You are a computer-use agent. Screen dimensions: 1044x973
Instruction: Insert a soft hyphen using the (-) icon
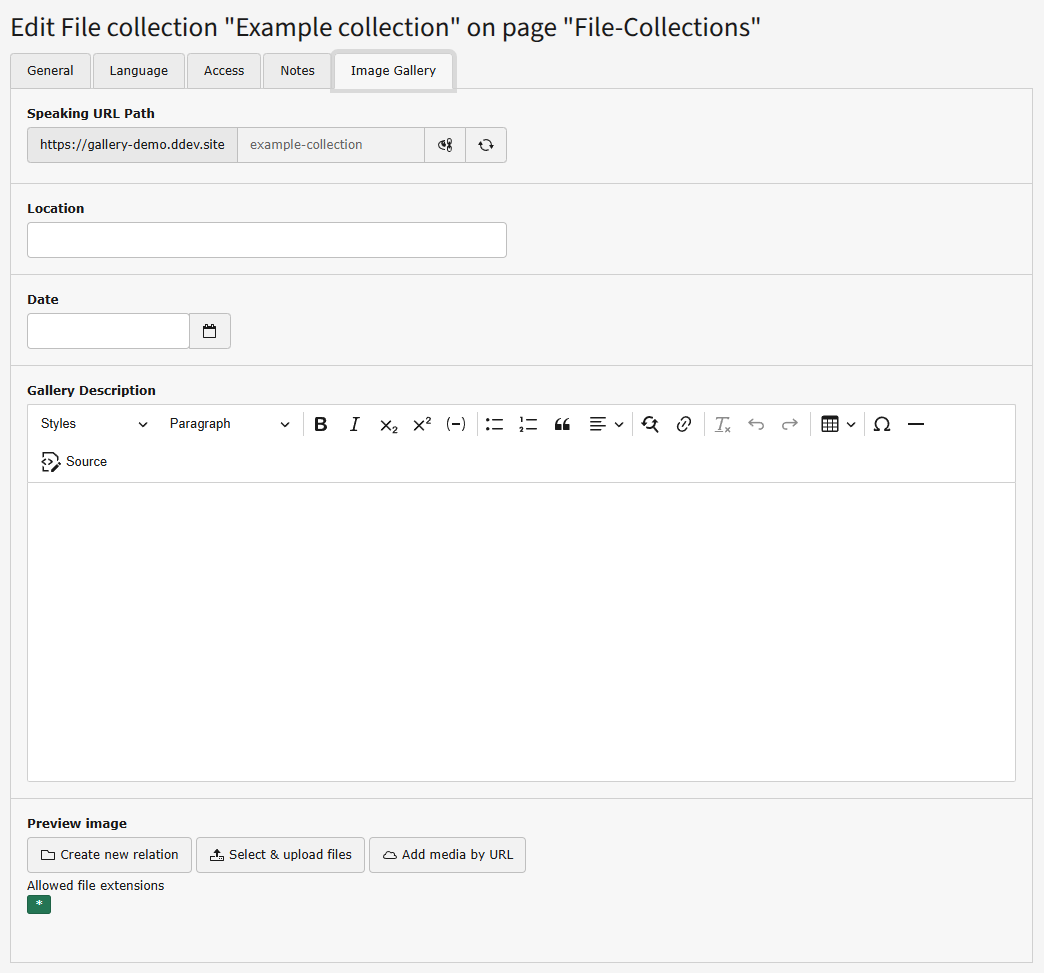(x=455, y=424)
